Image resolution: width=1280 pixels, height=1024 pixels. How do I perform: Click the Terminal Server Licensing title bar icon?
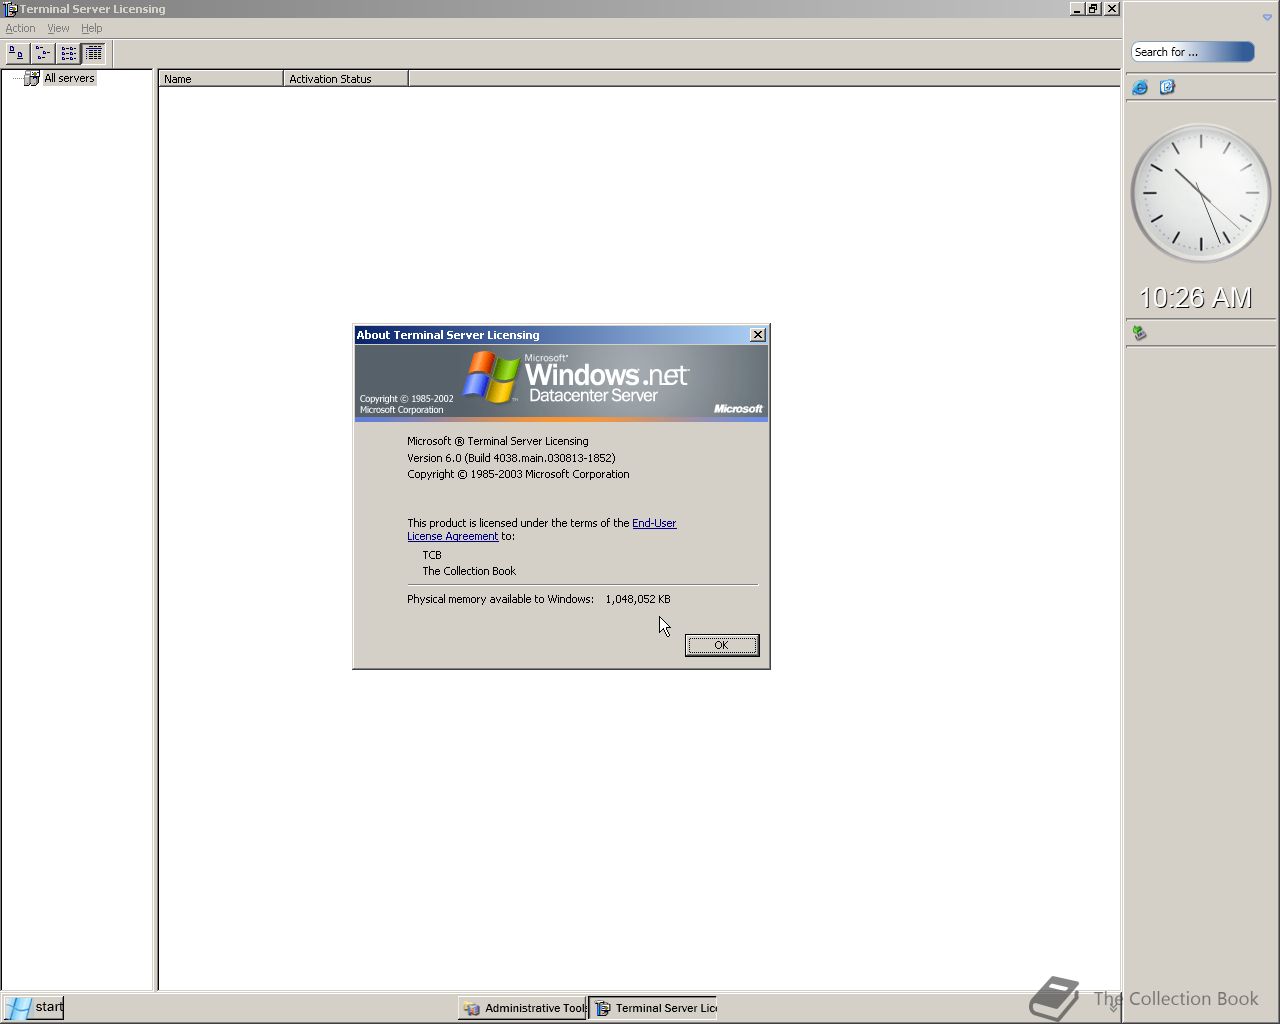point(10,9)
